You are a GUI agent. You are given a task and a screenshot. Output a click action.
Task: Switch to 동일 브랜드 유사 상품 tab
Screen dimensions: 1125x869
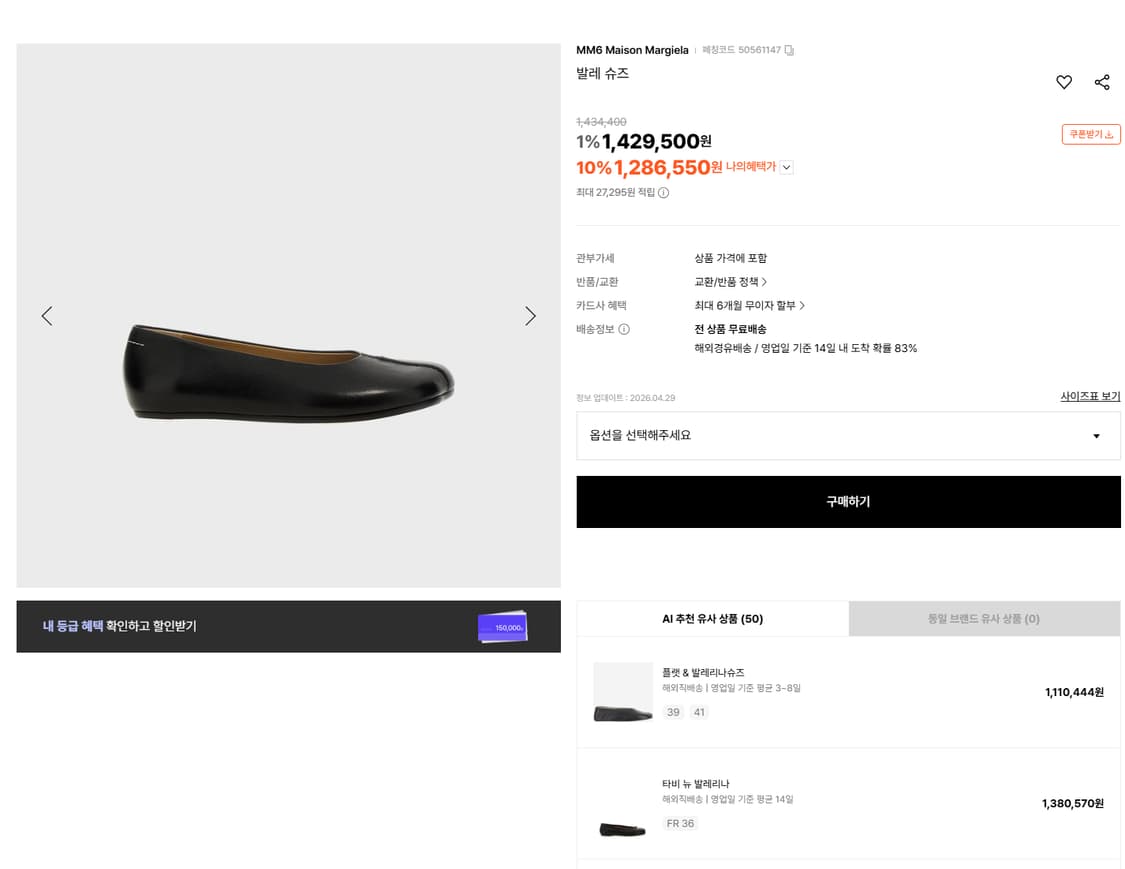coord(983,619)
